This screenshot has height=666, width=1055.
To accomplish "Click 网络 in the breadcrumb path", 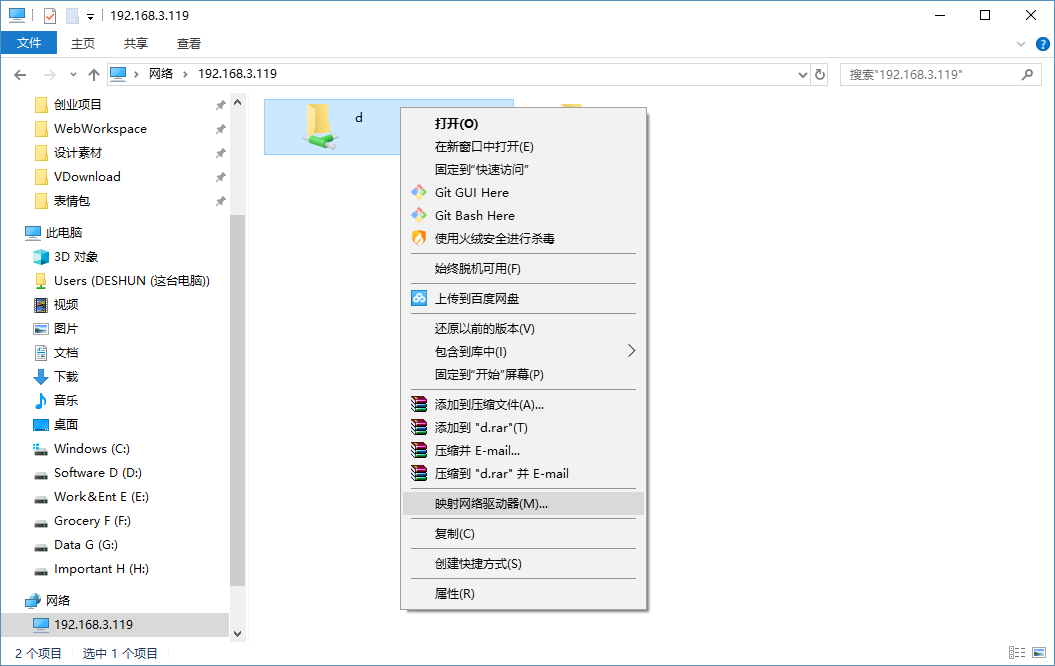I will (161, 74).
